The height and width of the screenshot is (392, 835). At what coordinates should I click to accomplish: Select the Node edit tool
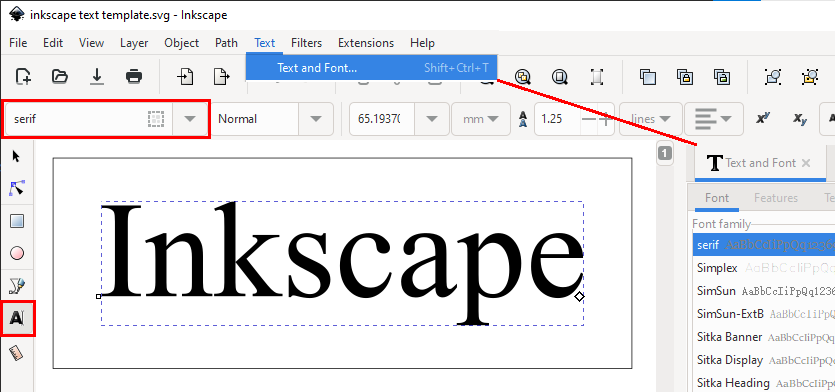(x=17, y=188)
